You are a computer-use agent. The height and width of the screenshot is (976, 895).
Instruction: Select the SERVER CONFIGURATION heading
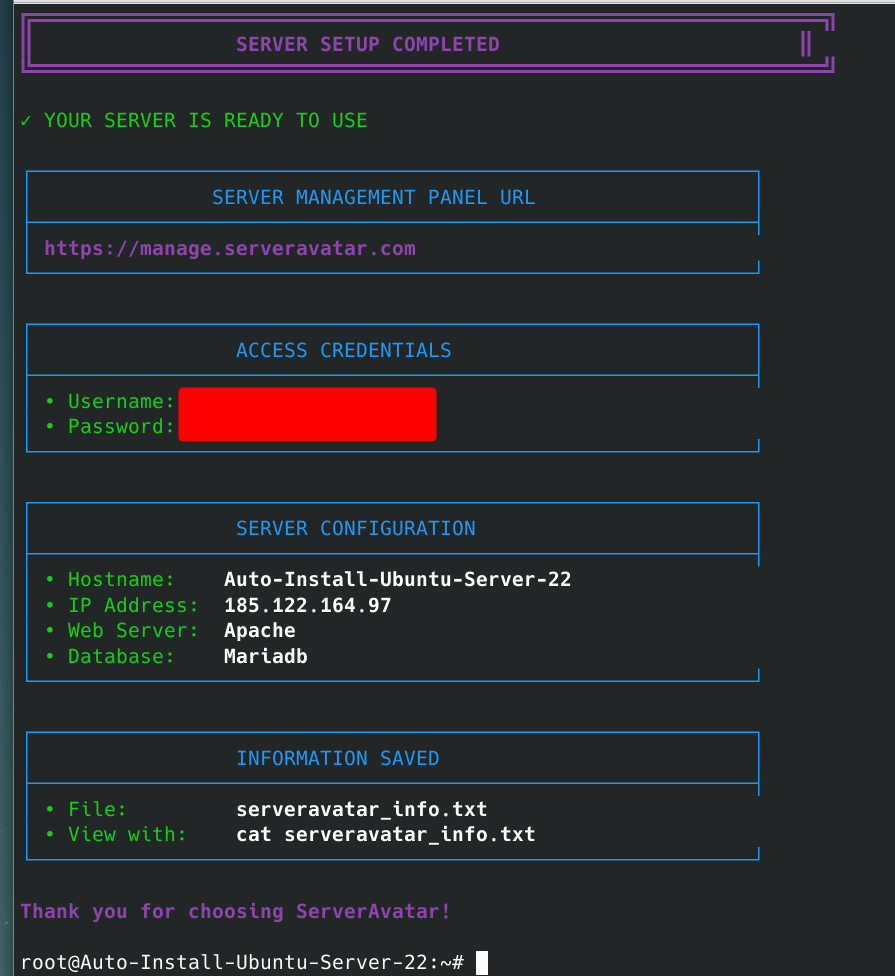(355, 528)
